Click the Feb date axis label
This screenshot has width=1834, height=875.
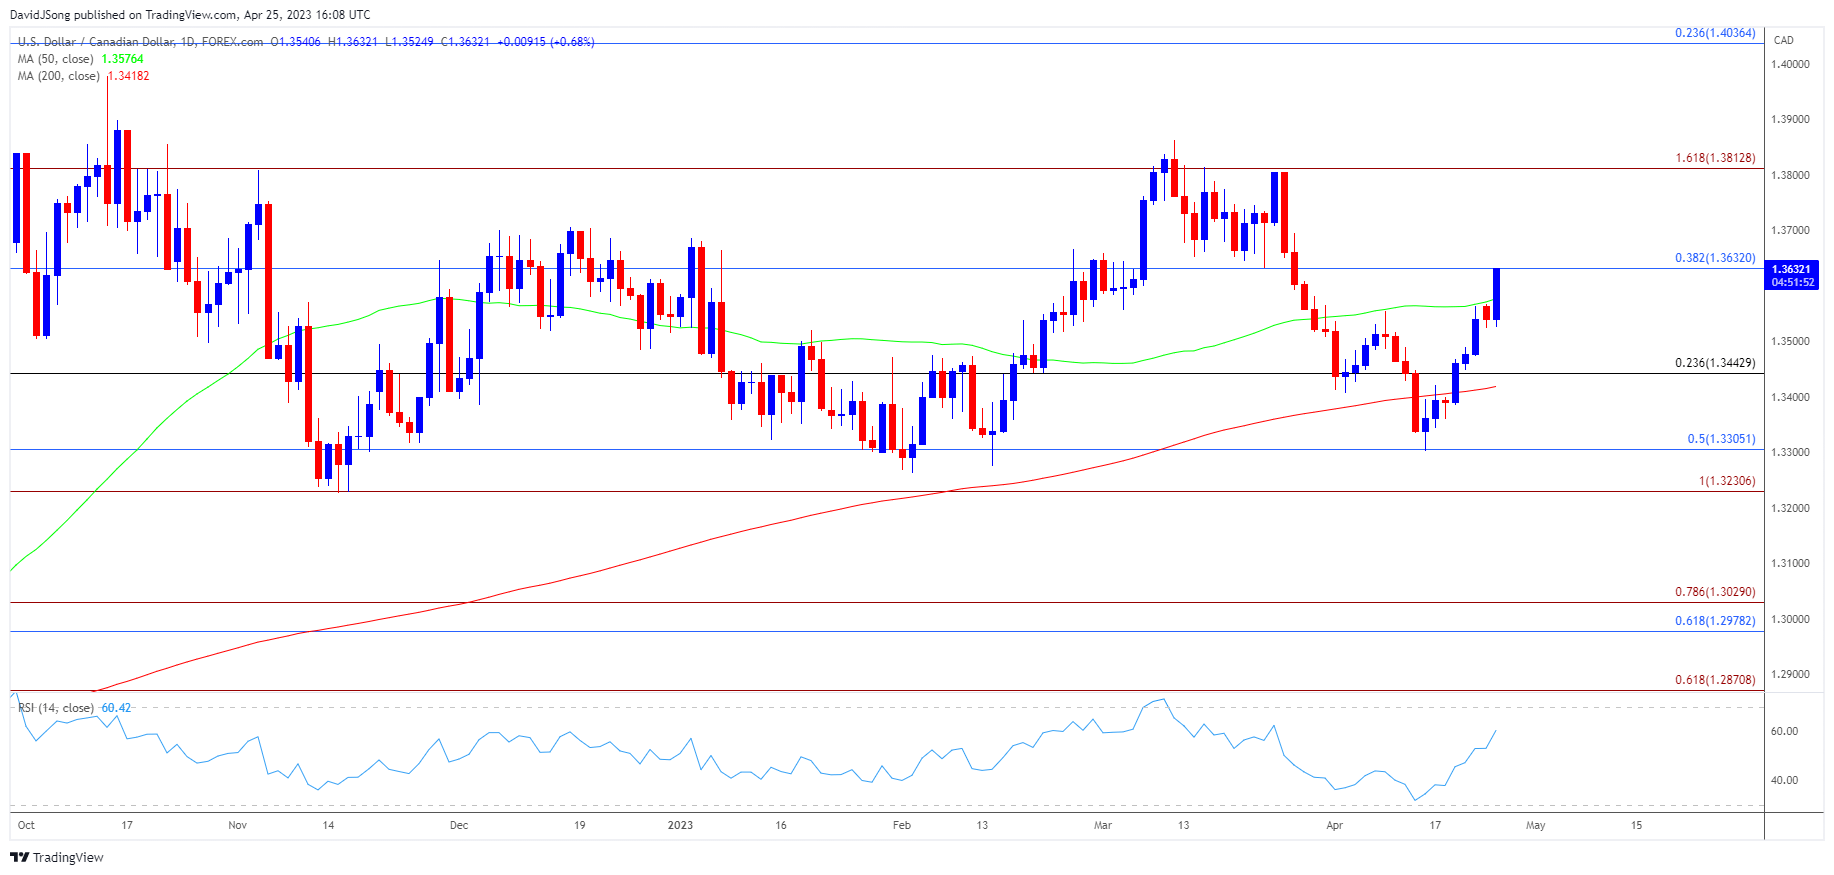(x=902, y=825)
